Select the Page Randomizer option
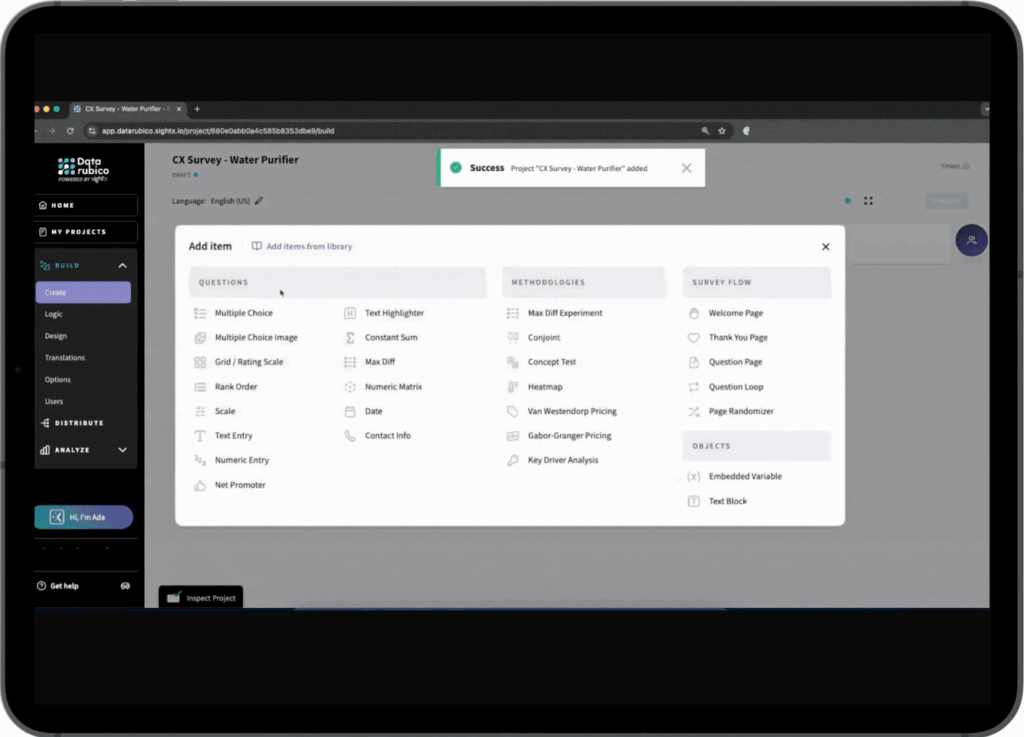 tap(741, 411)
